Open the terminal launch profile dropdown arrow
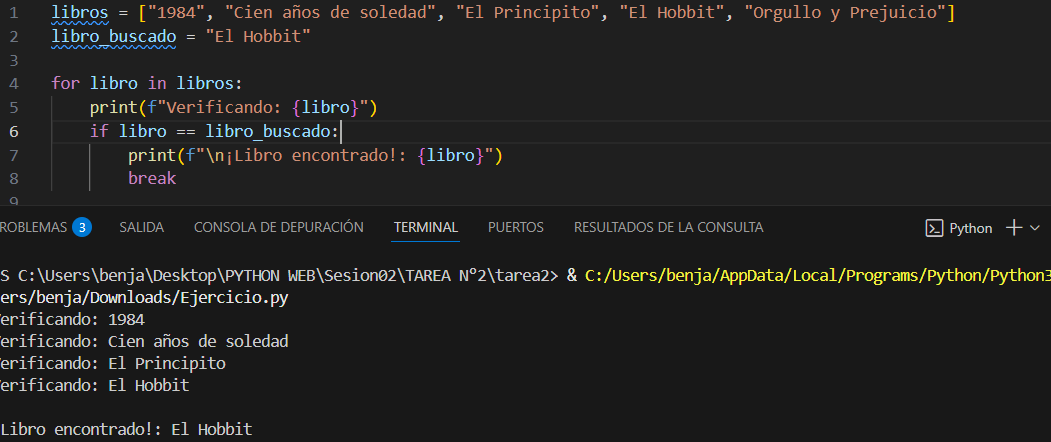1051x442 pixels. [x=1034, y=228]
